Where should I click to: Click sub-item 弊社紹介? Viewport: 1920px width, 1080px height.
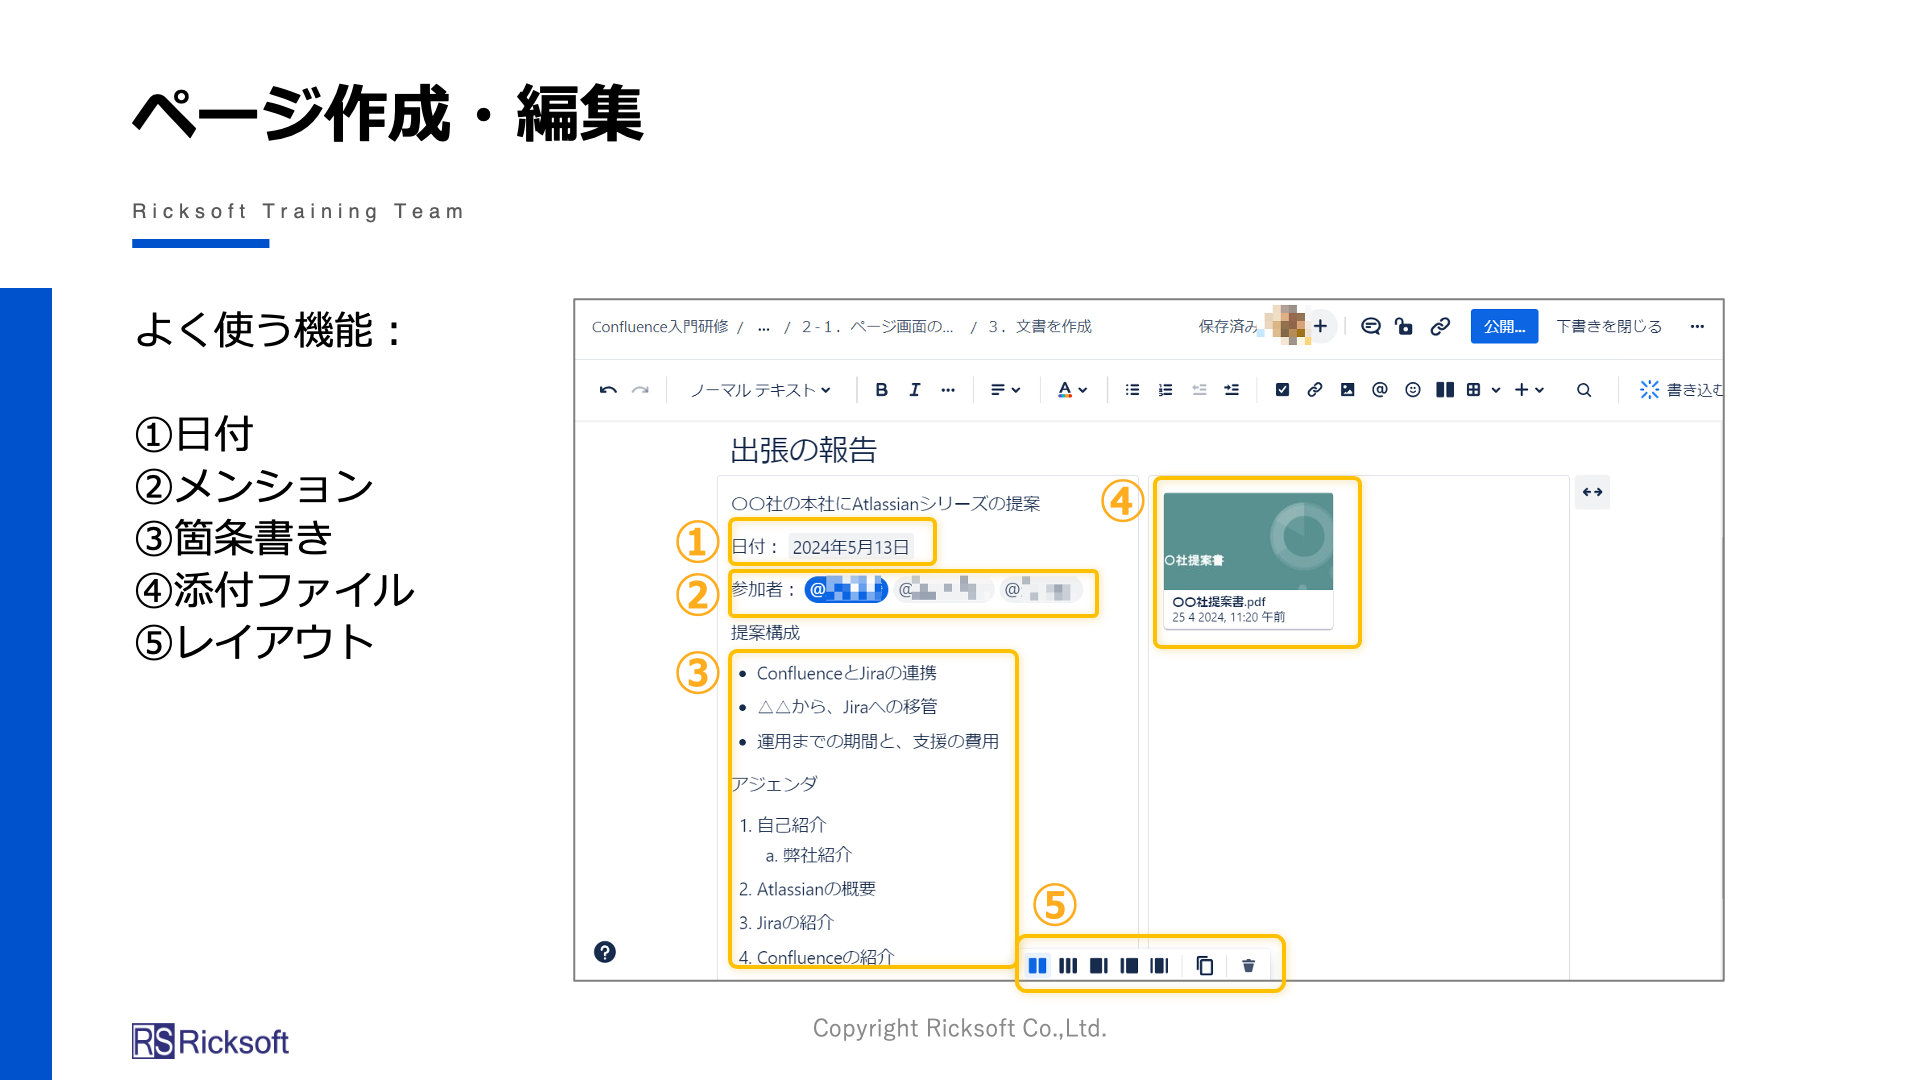[x=817, y=855]
